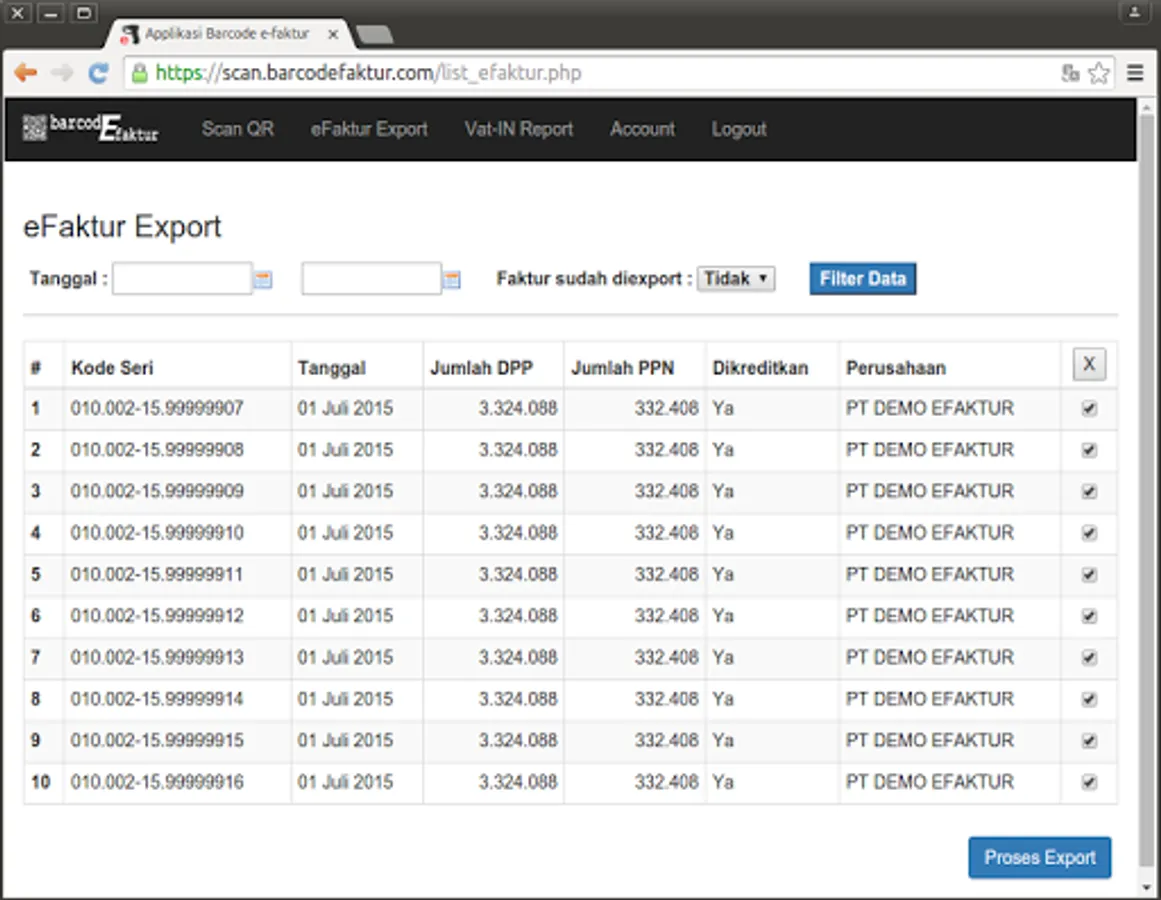Open the Chrome hamburger menu
The width and height of the screenshot is (1161, 900).
pos(1135,73)
